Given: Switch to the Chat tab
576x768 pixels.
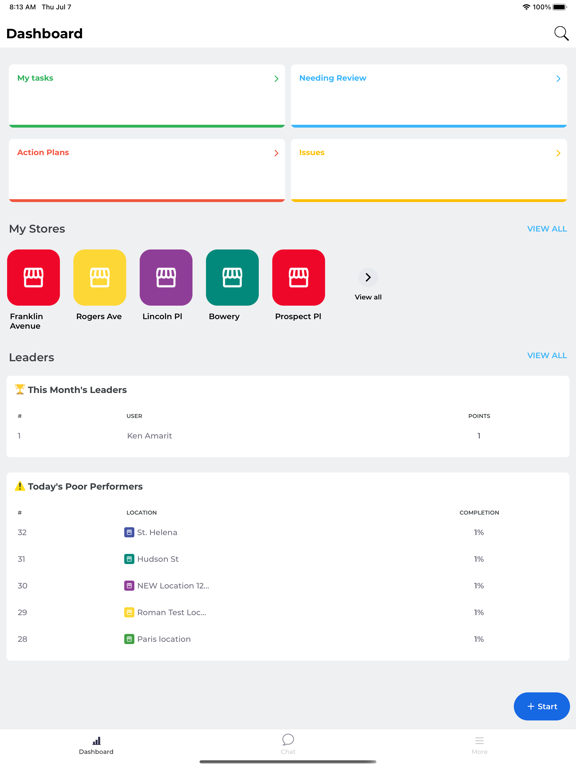Looking at the screenshot, I should 288,744.
